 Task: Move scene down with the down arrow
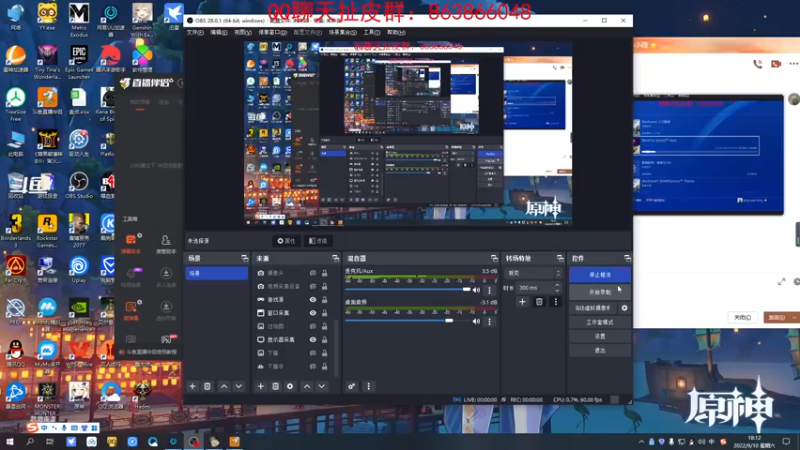239,386
